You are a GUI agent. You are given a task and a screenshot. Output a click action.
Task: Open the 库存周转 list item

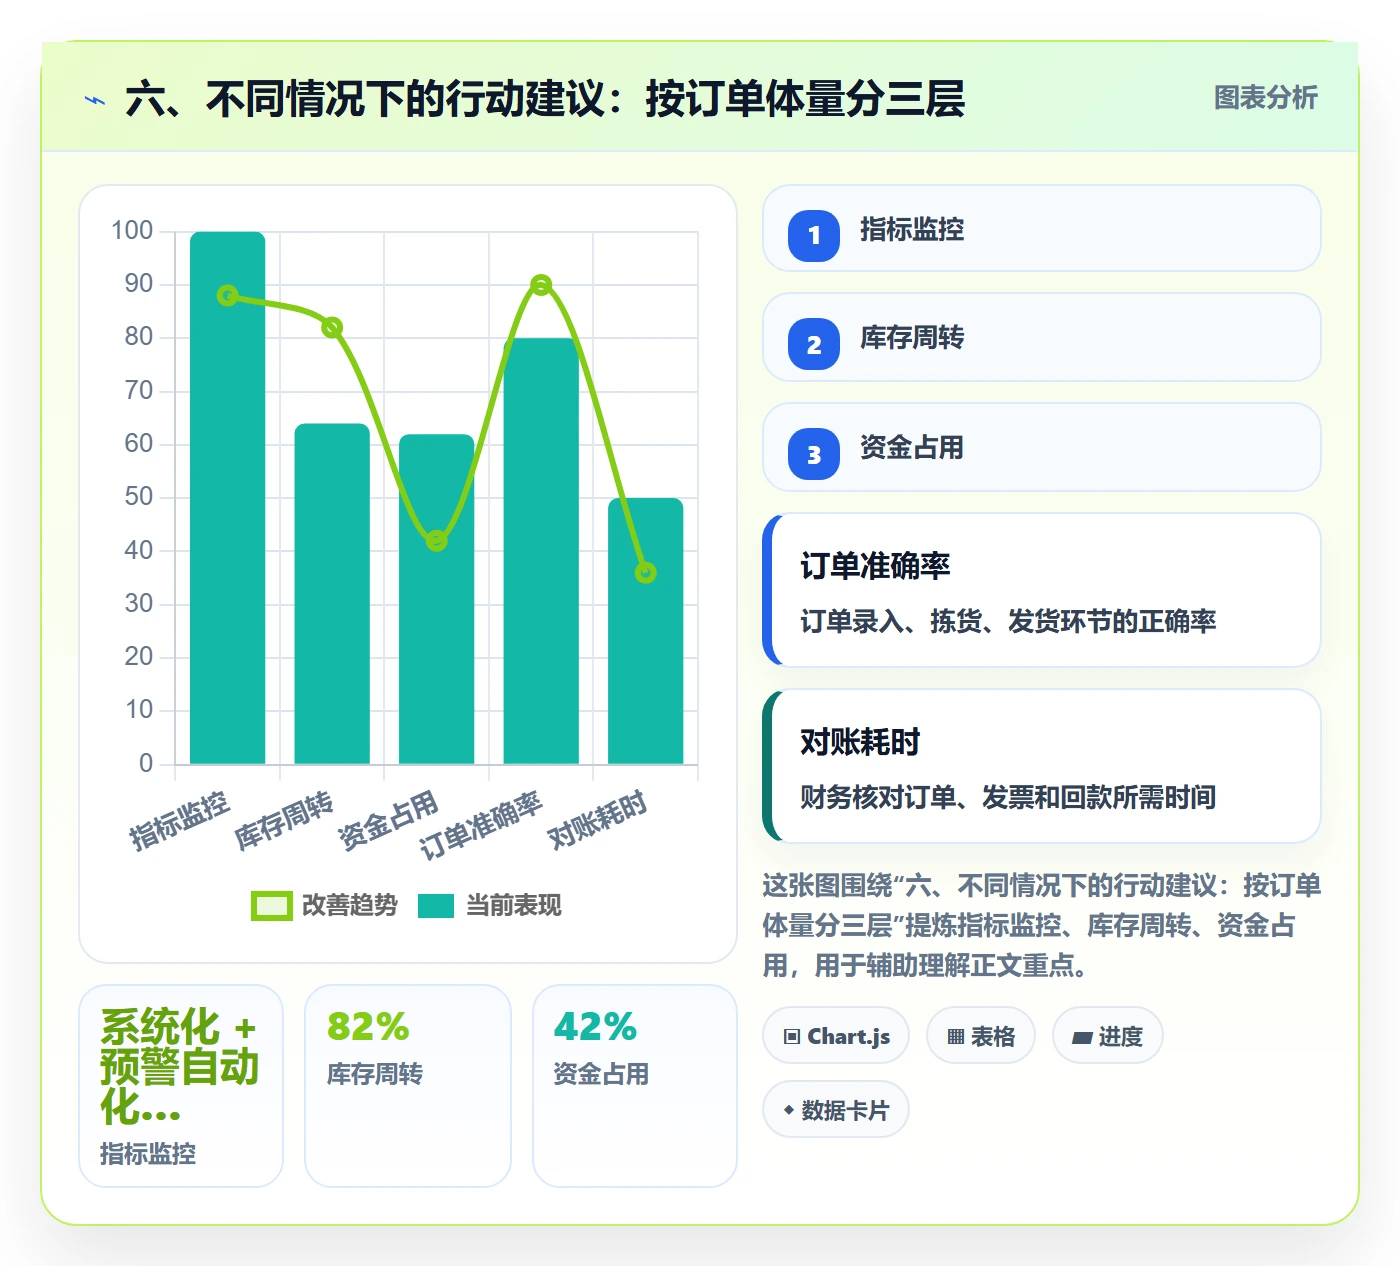pyautogui.click(x=1042, y=337)
